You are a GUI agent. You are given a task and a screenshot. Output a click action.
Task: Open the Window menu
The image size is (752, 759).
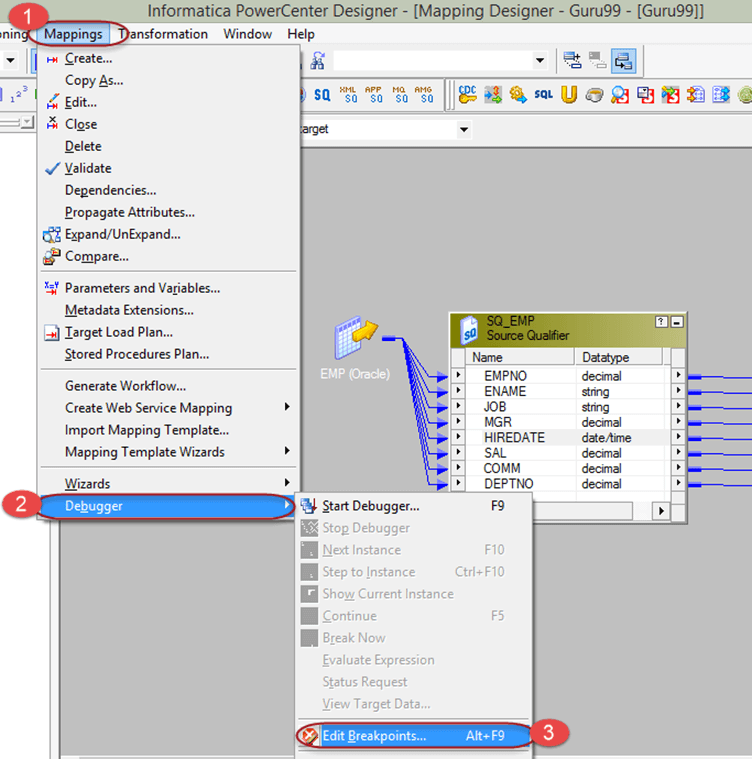pos(247,34)
